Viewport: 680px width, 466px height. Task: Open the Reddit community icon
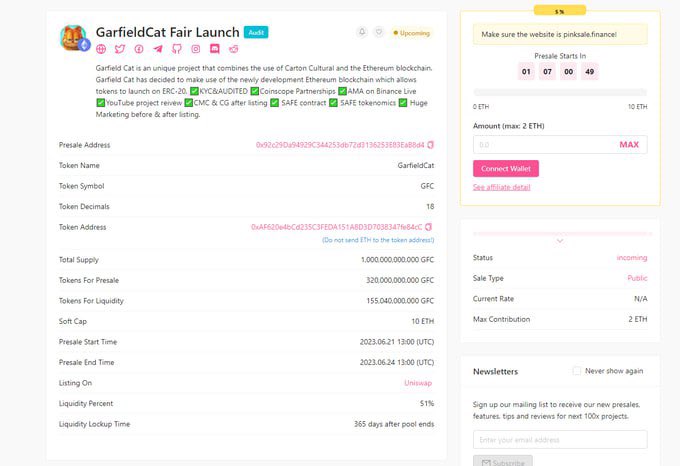click(234, 49)
